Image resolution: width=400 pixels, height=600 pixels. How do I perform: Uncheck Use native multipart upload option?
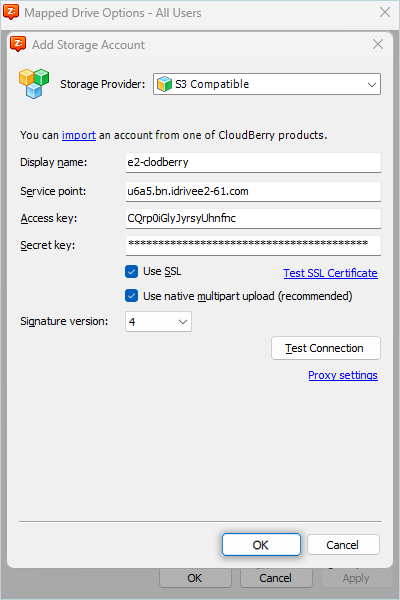tap(131, 296)
